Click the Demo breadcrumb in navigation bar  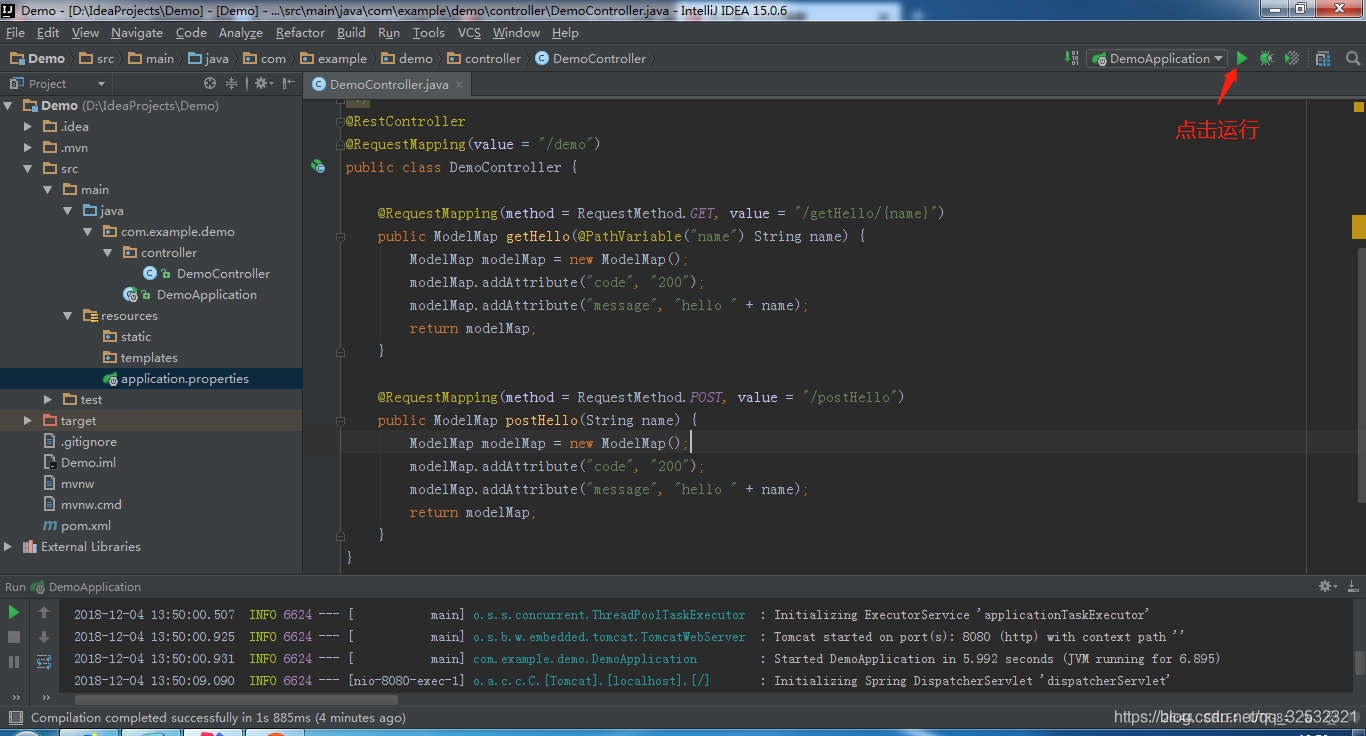[38, 58]
